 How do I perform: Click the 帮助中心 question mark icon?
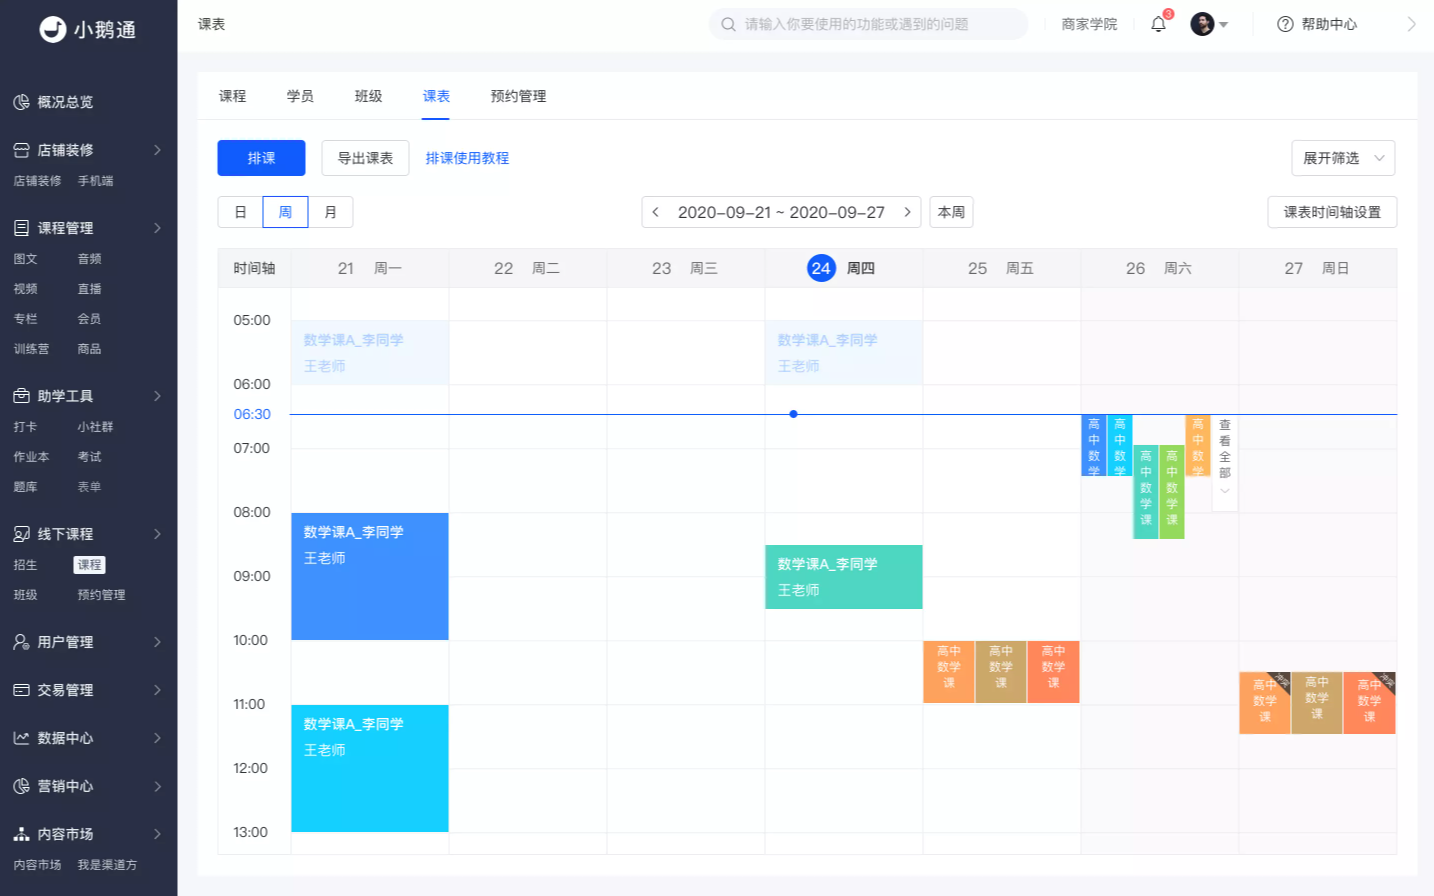click(1285, 24)
